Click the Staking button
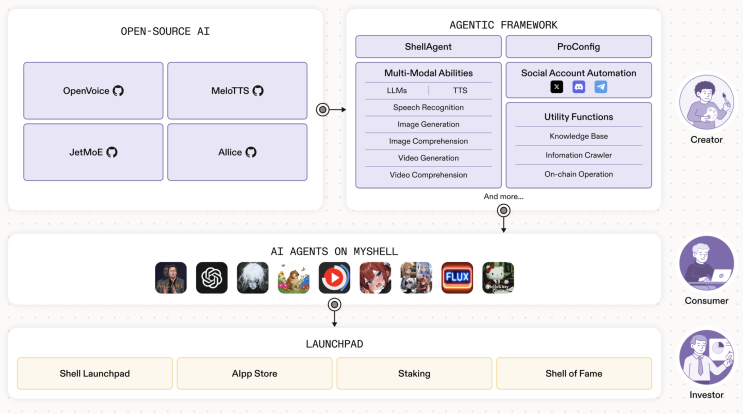 coord(414,373)
